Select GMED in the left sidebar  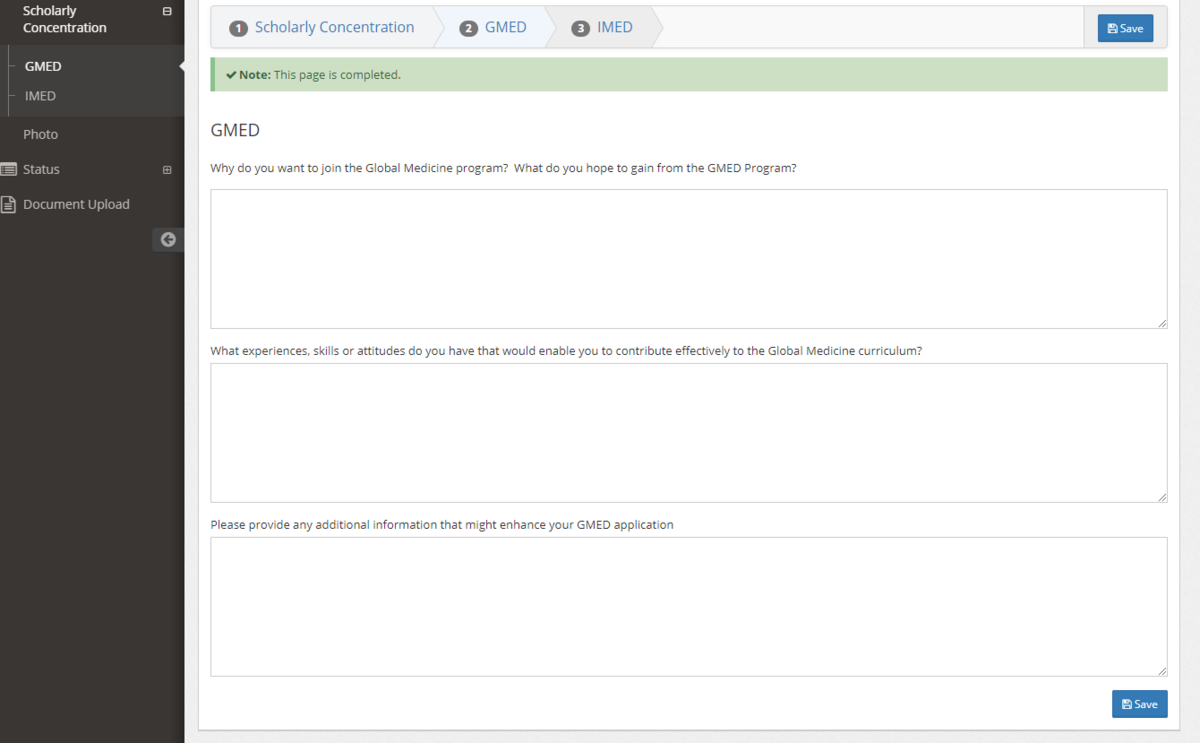[x=43, y=67]
